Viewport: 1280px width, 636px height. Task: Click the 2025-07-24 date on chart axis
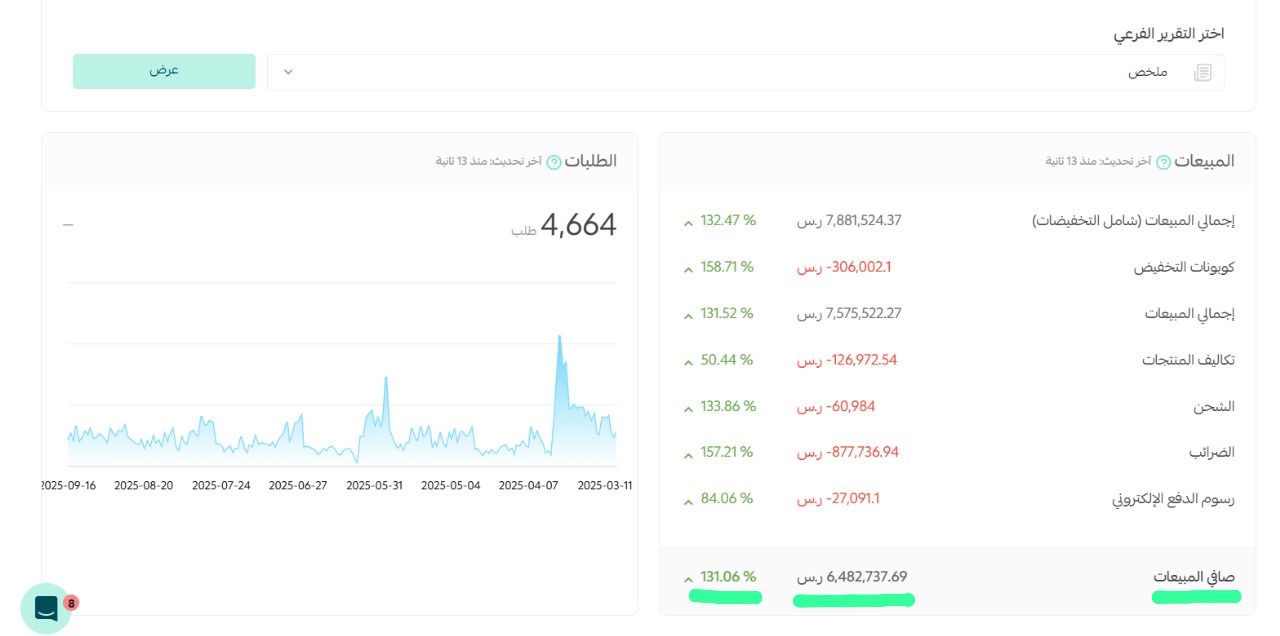click(221, 485)
